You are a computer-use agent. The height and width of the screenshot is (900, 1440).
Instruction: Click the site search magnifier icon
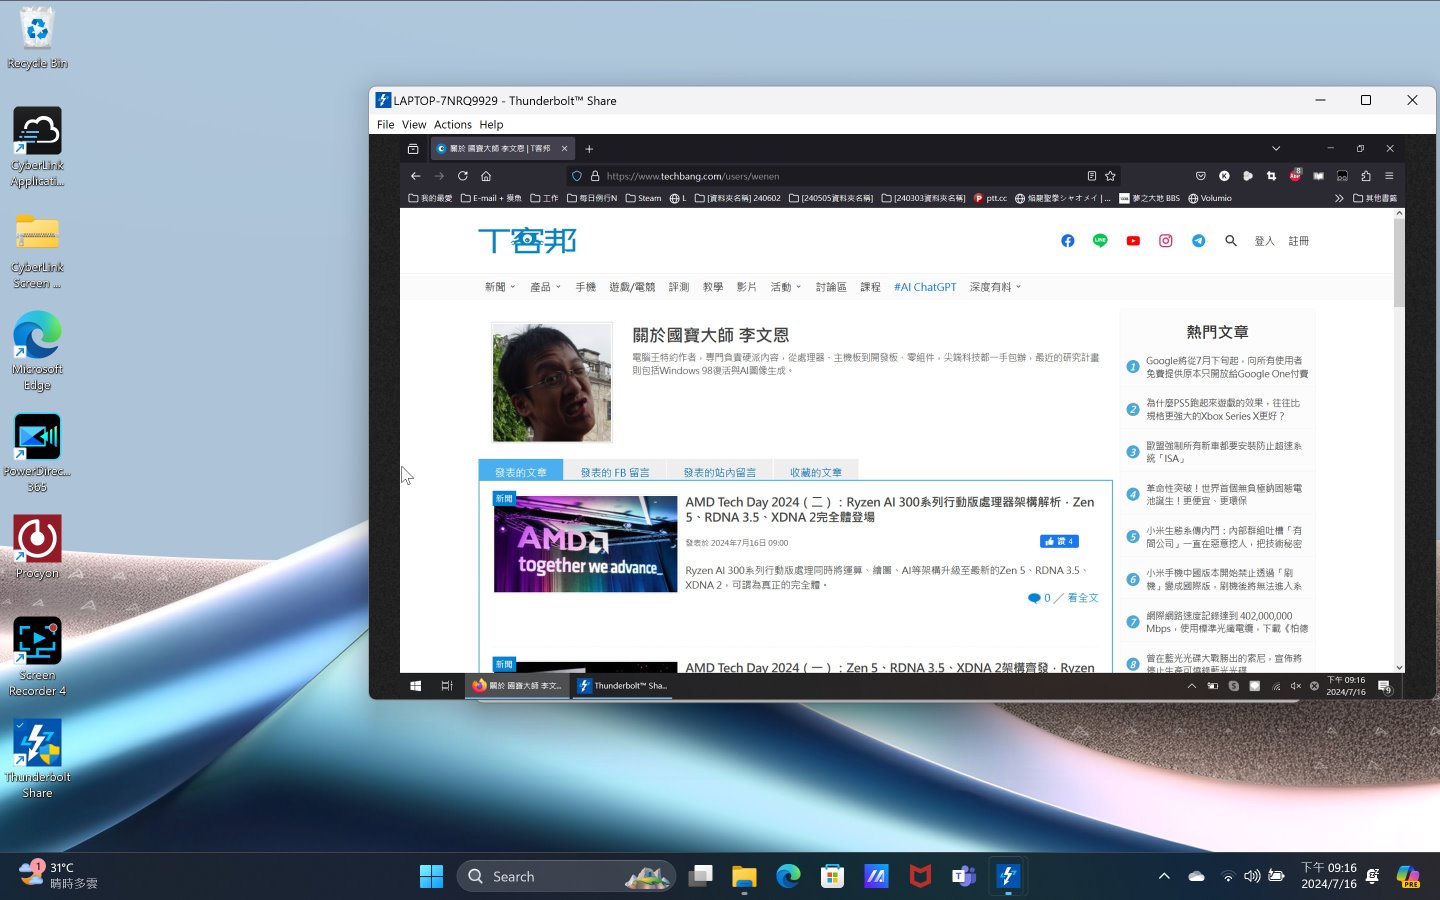[x=1231, y=241]
